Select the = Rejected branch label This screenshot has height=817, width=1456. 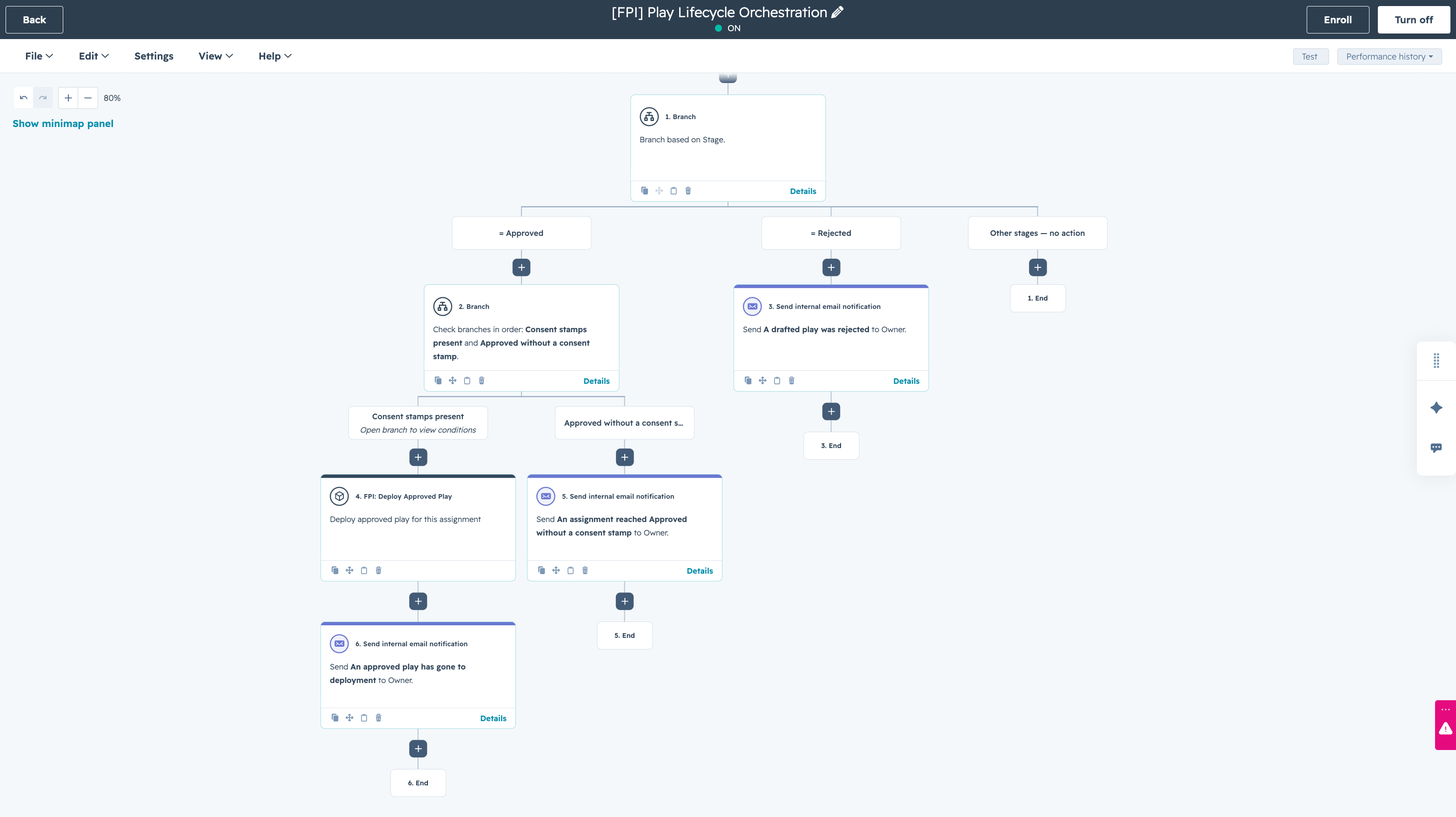(831, 233)
